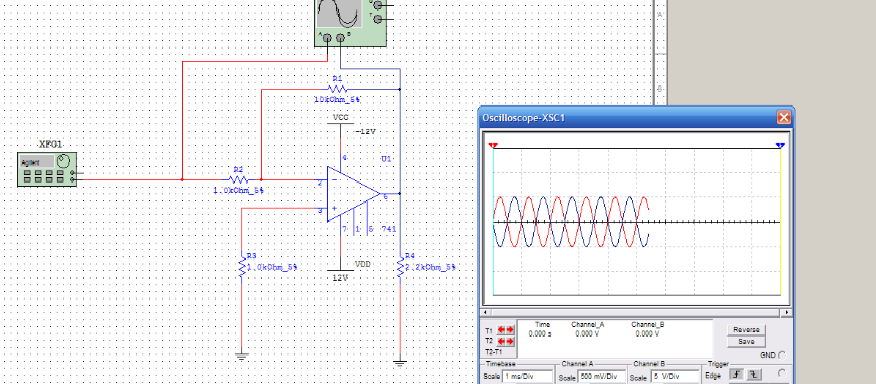Toggle the radio button beside trigger edge icons
This screenshot has height=384, width=876.
782,373
